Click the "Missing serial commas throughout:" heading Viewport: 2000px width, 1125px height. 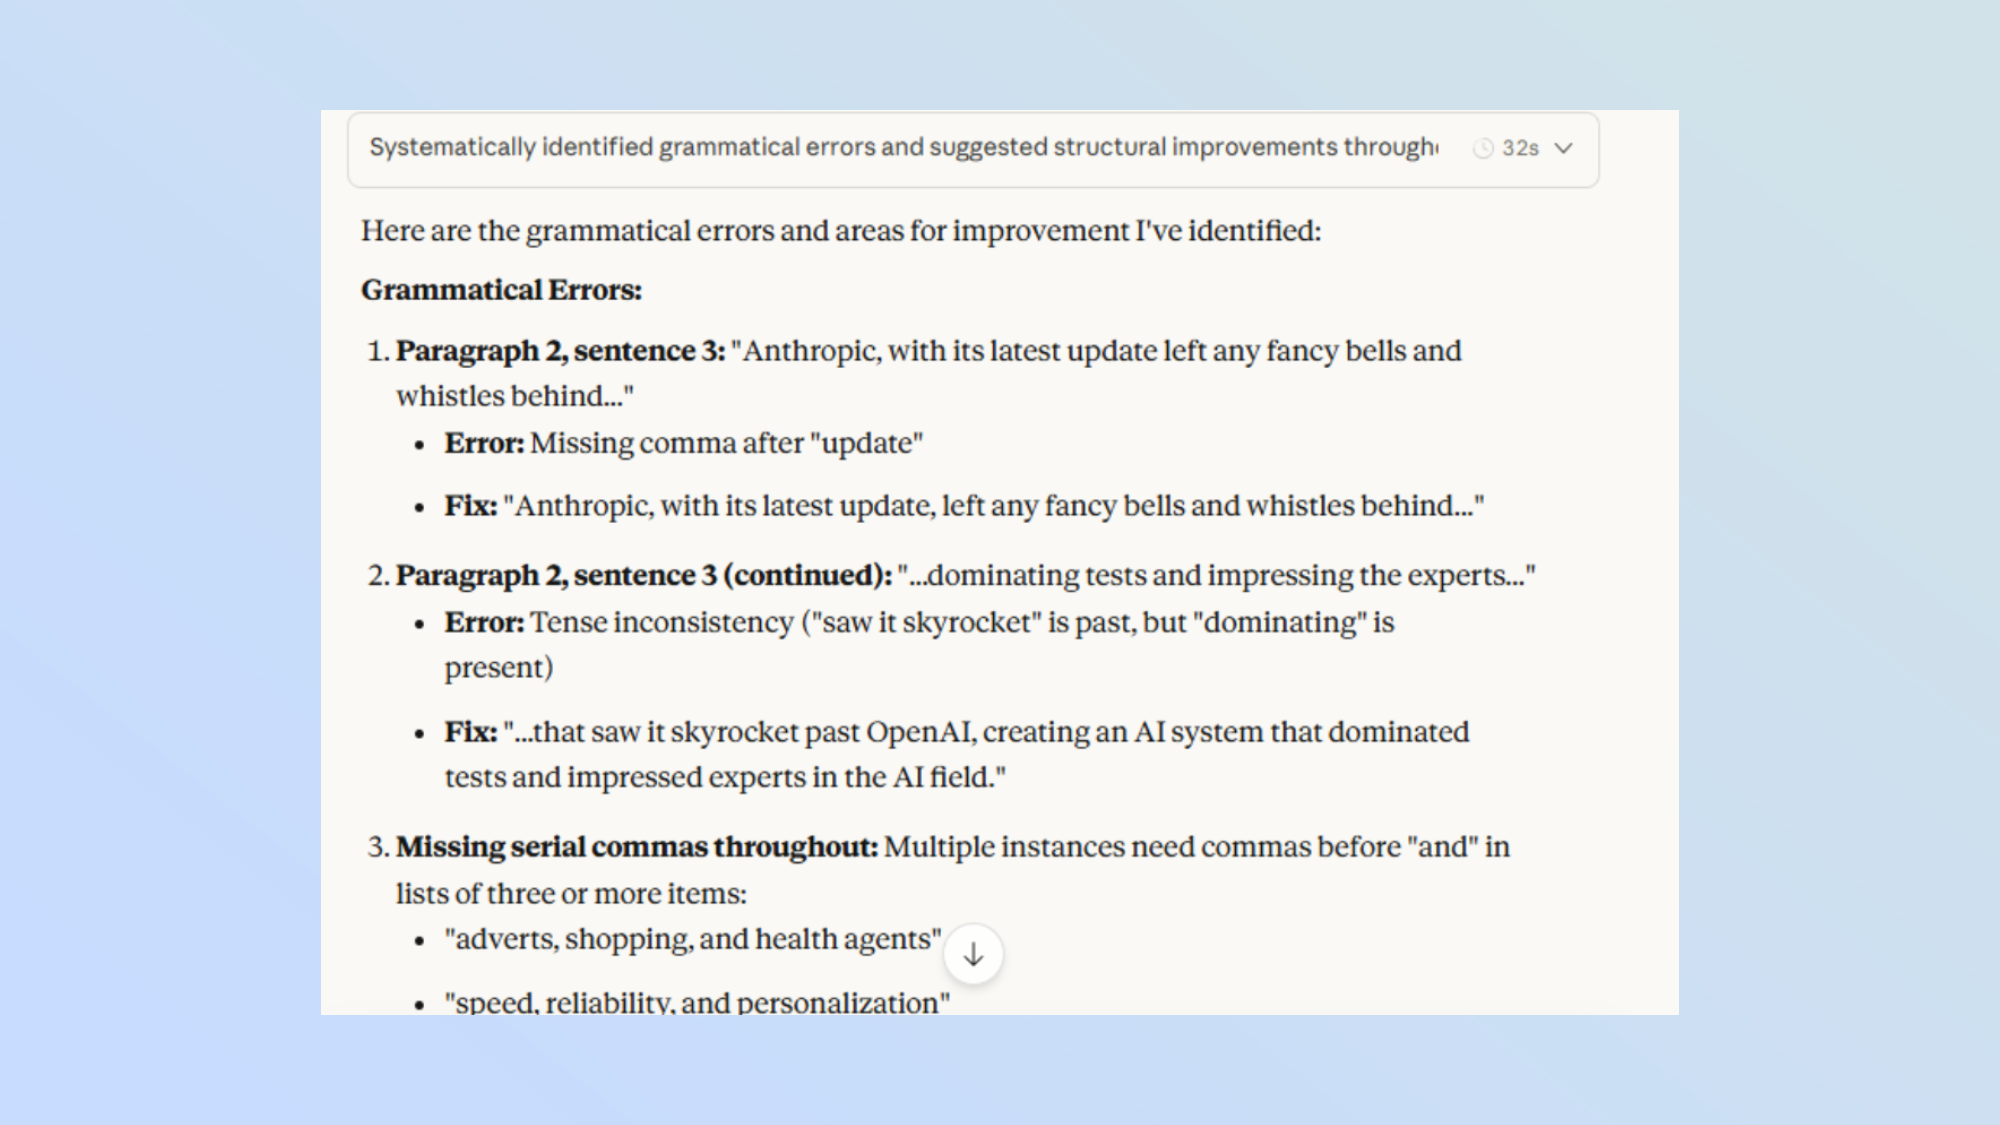tap(636, 847)
